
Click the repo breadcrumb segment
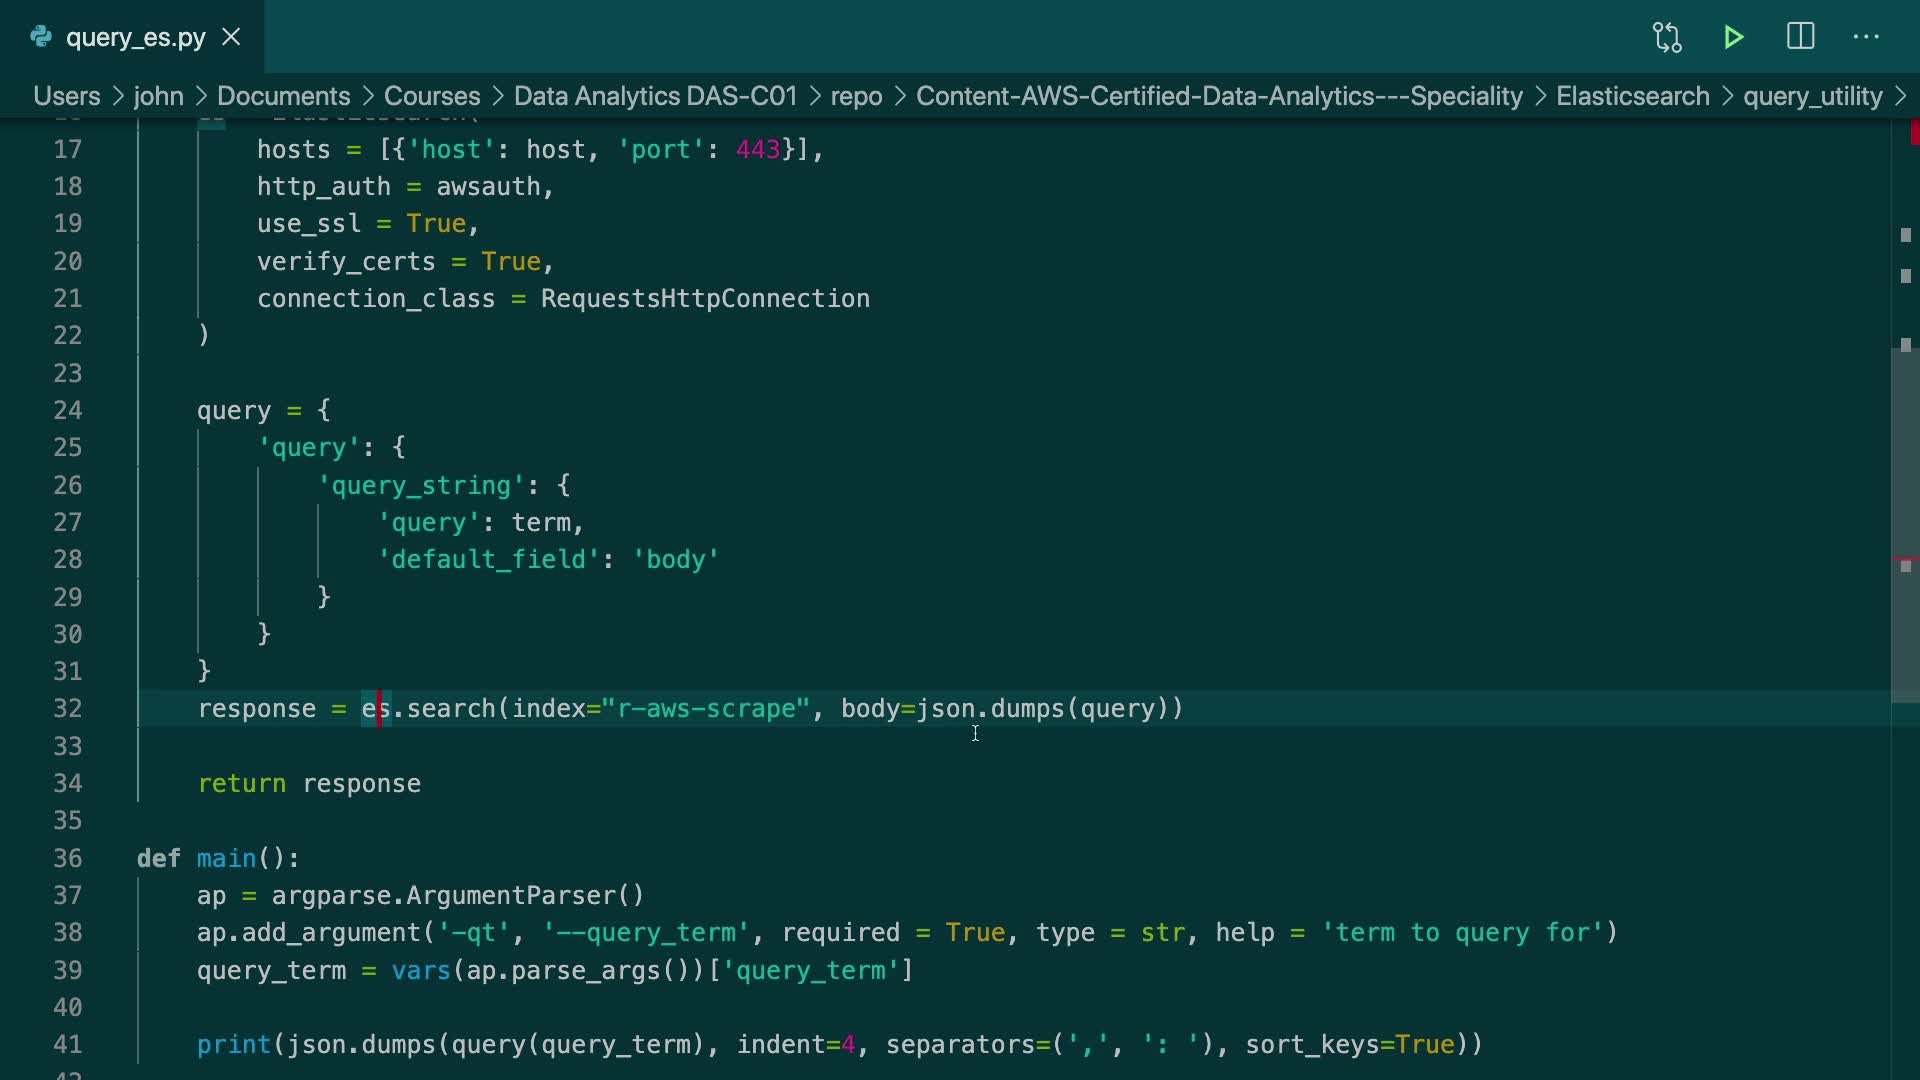(x=856, y=96)
